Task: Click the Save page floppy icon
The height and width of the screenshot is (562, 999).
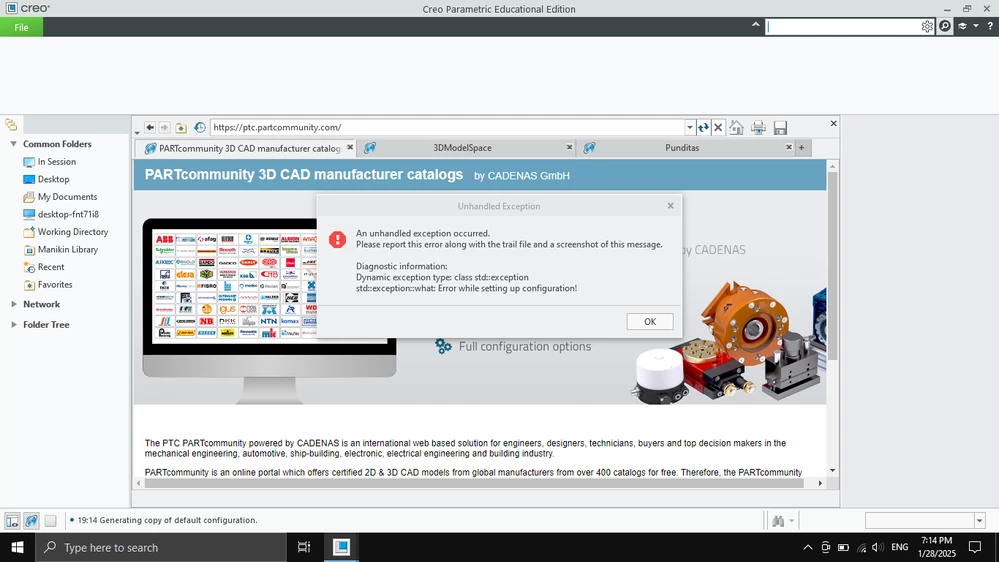Action: (780, 127)
